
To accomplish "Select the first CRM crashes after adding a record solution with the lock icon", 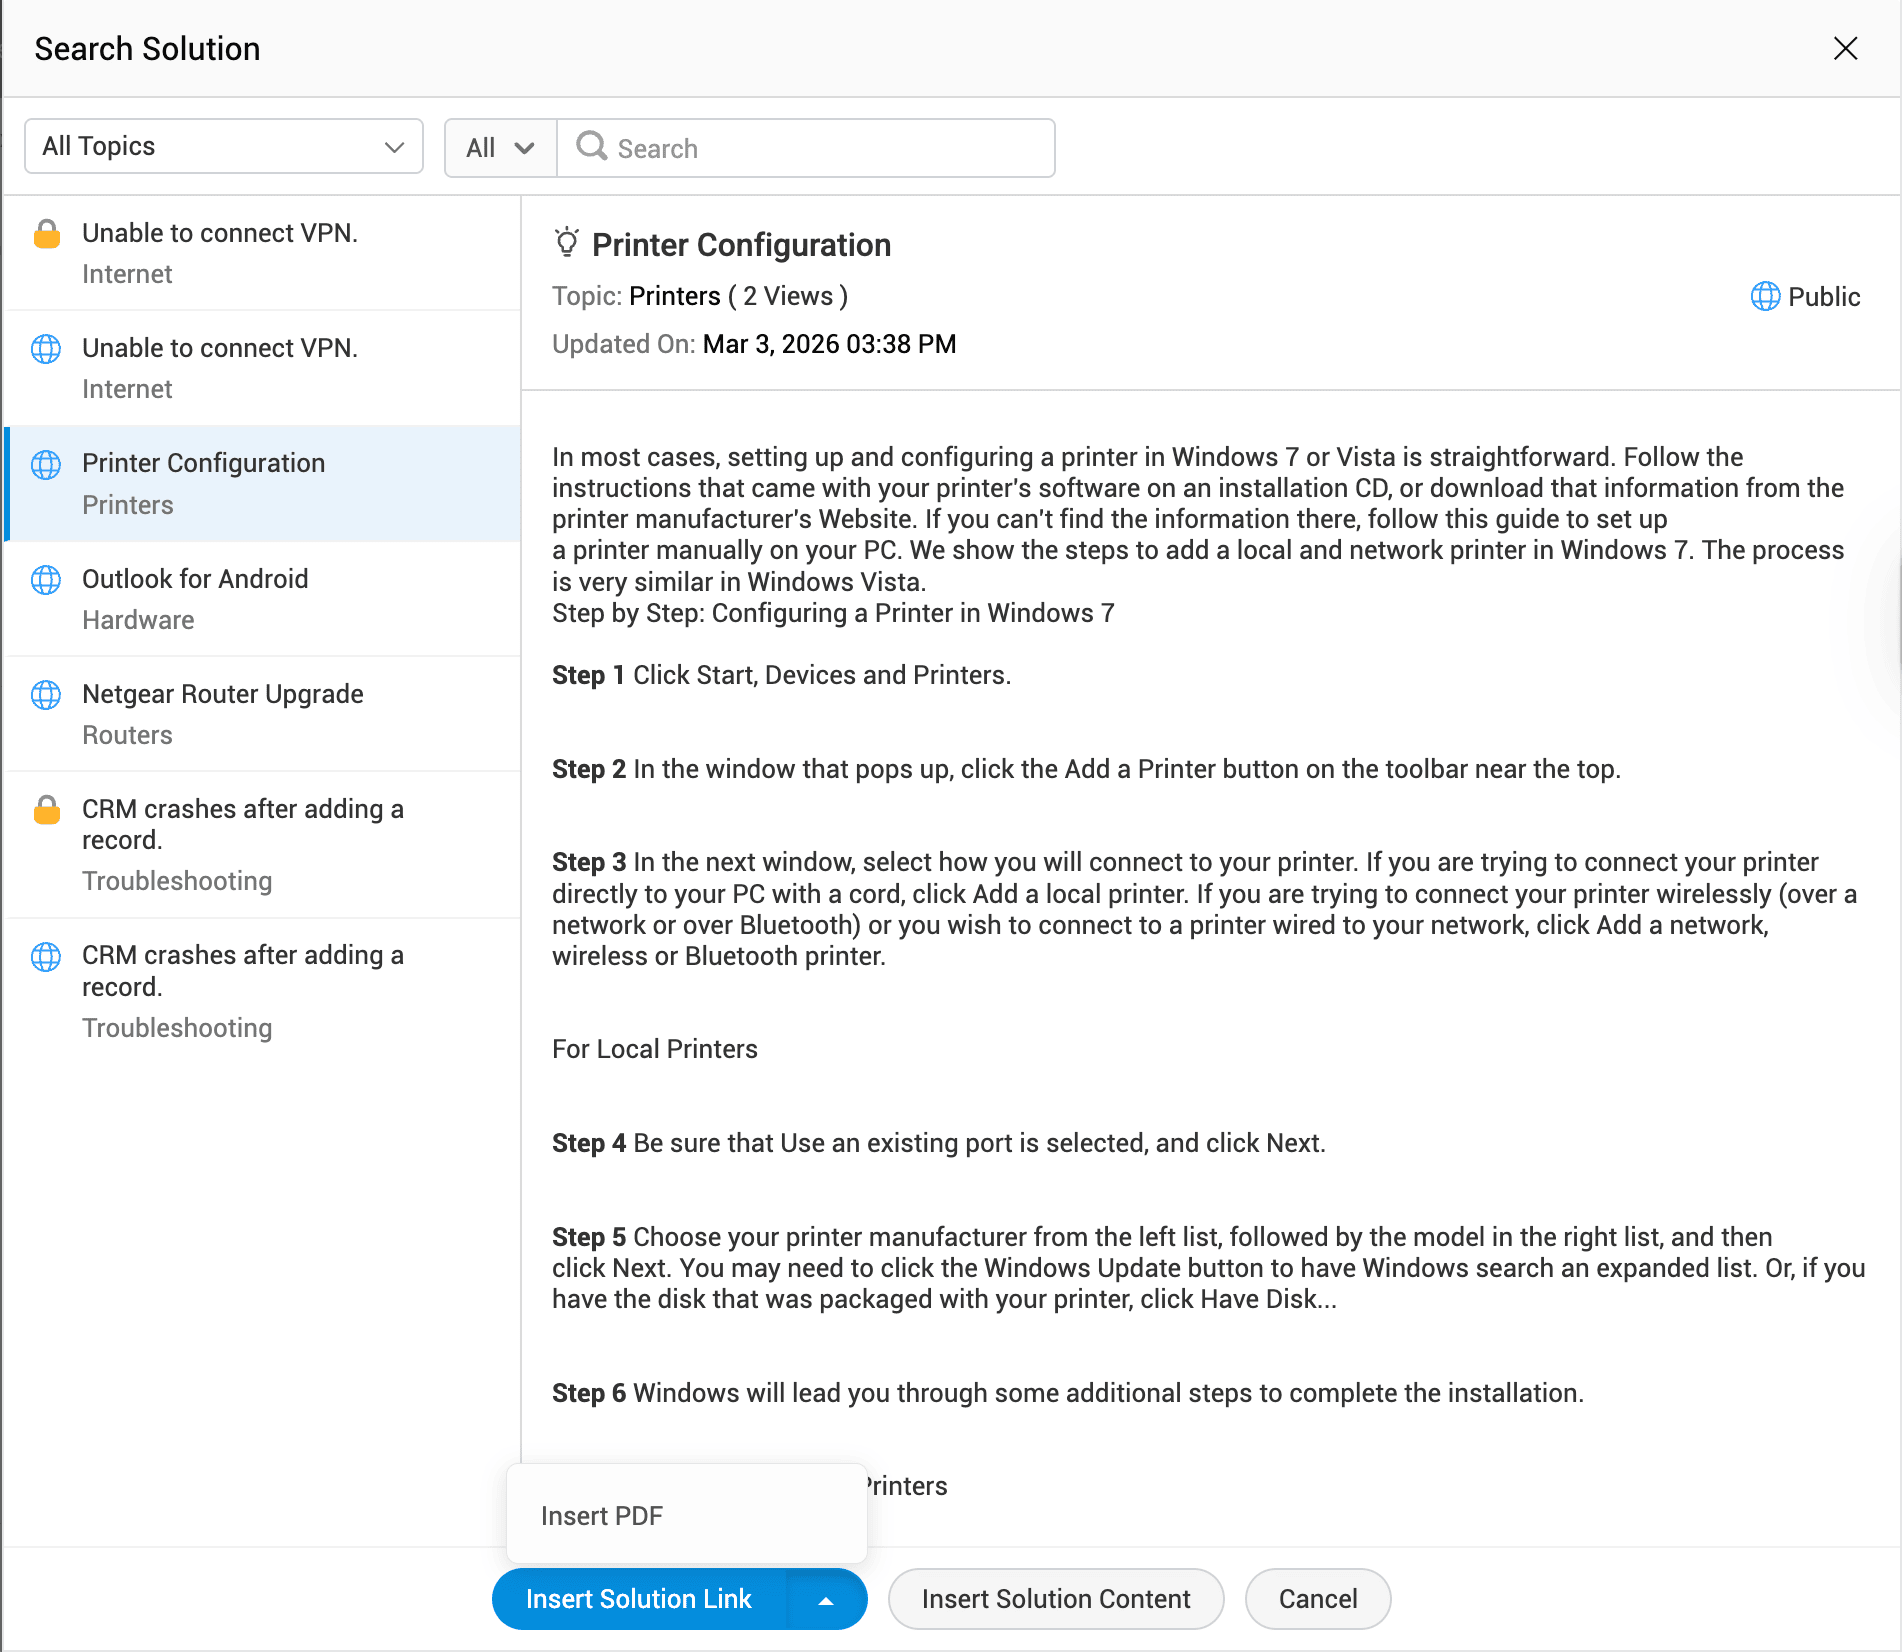I will [262, 845].
